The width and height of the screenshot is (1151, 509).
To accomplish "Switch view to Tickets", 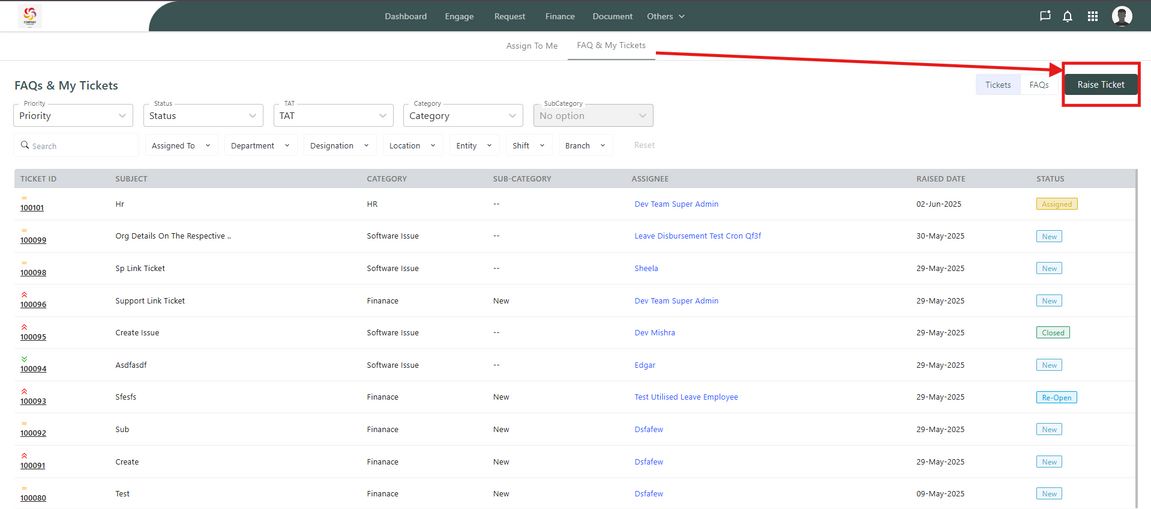I will click(x=998, y=85).
